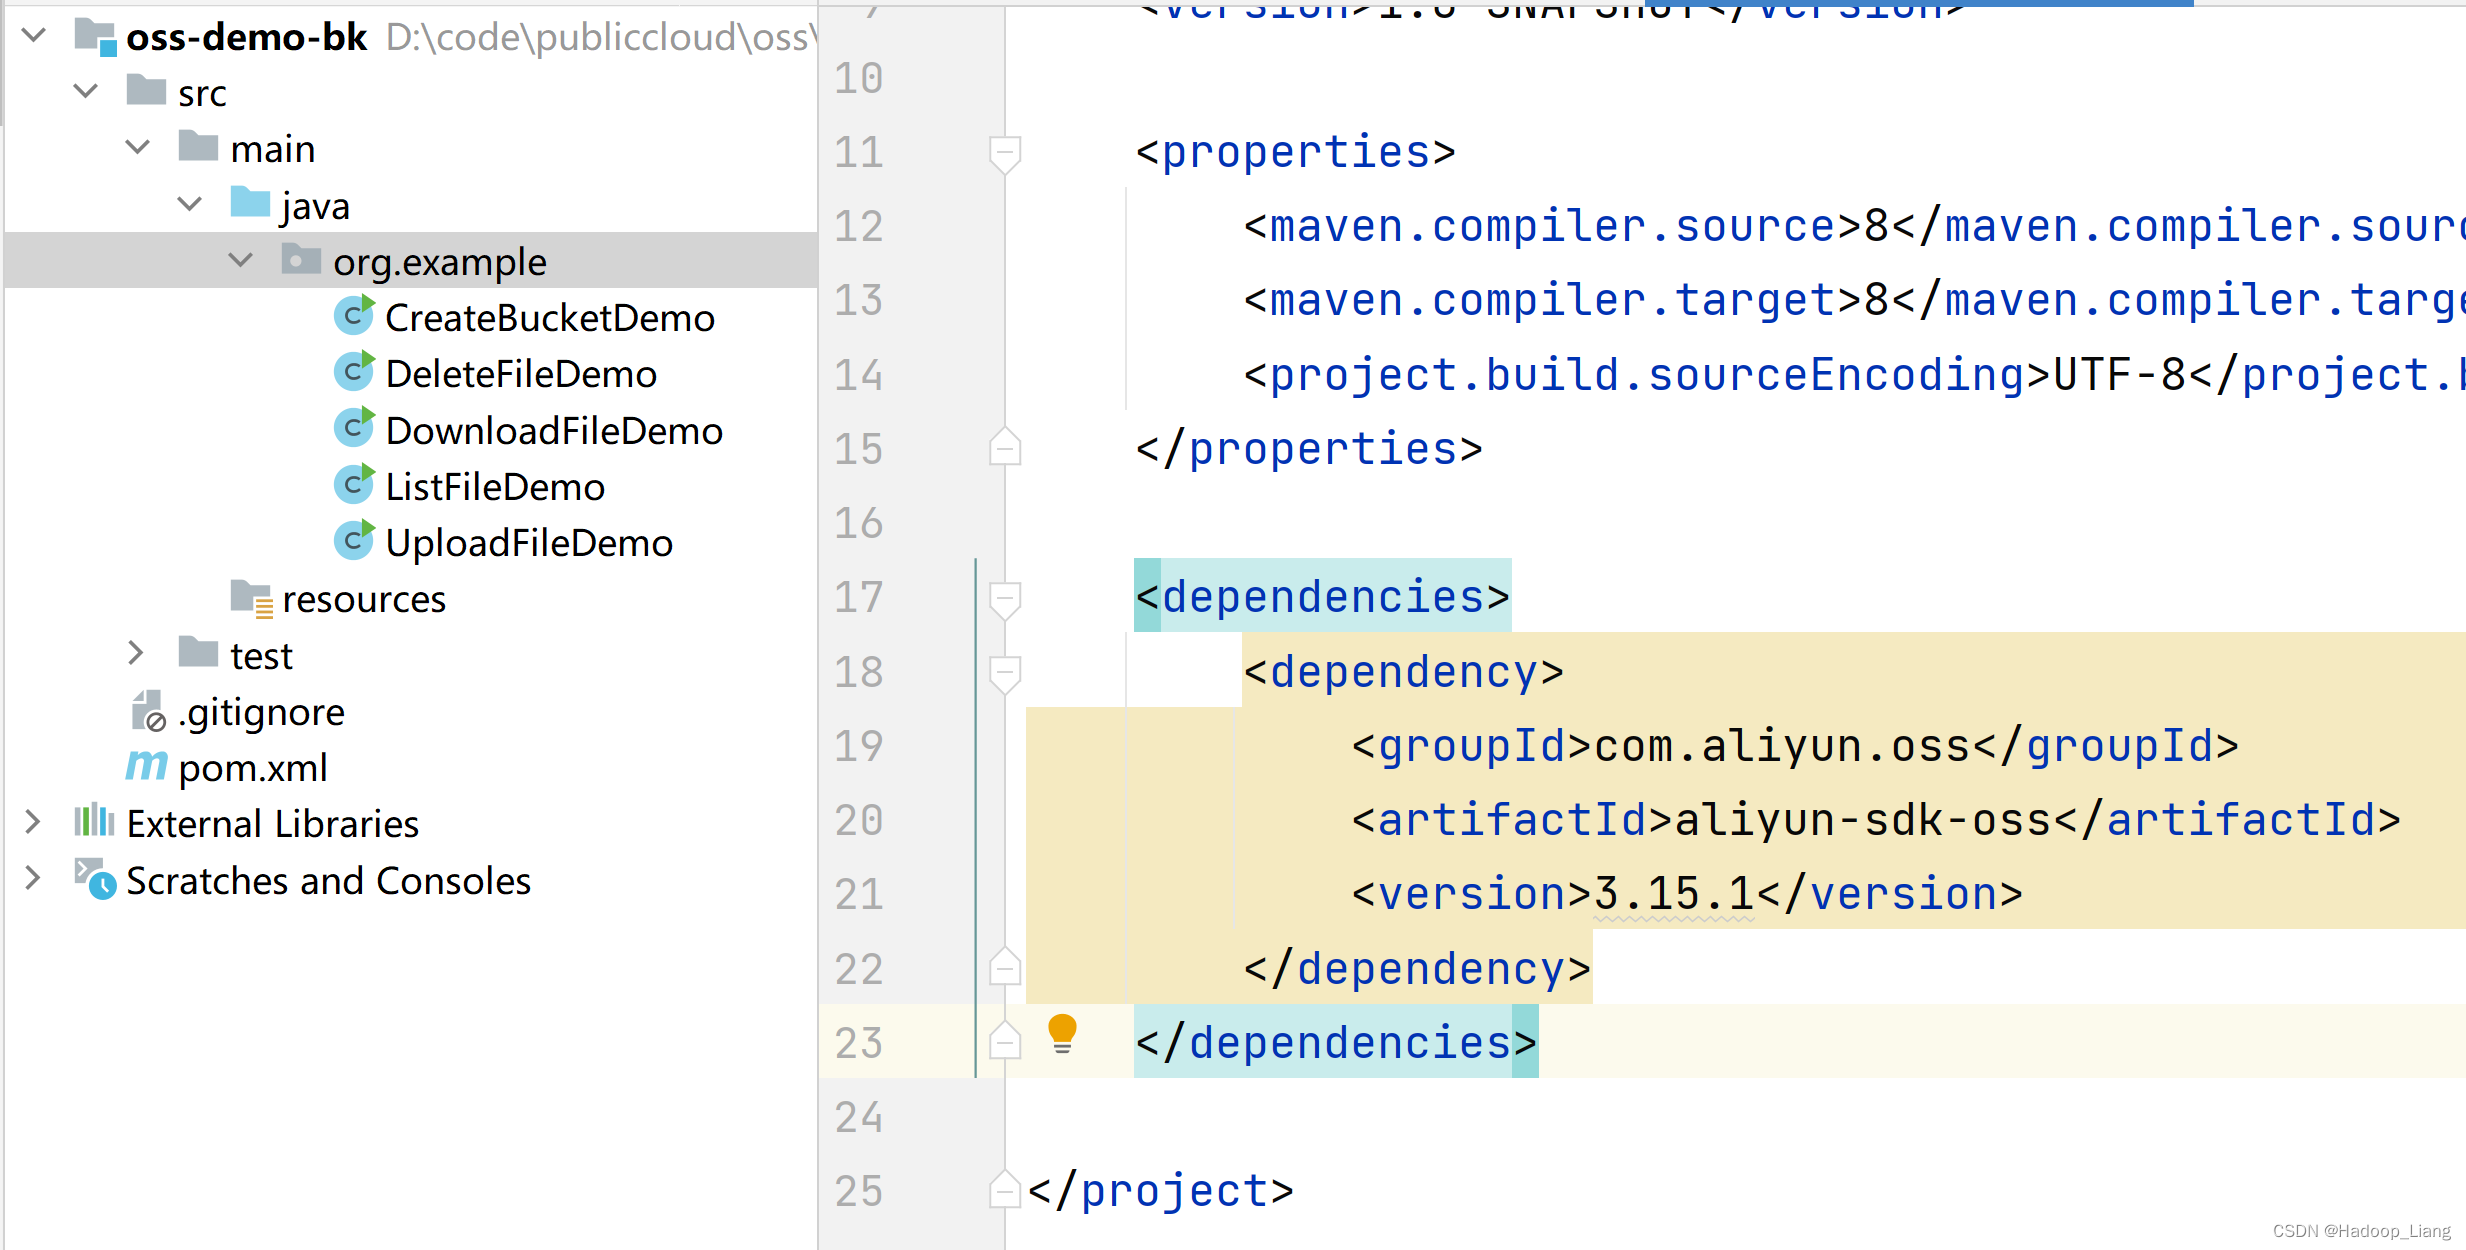The image size is (2466, 1250).
Task: Open pom.xml from project tree
Action: (253, 768)
